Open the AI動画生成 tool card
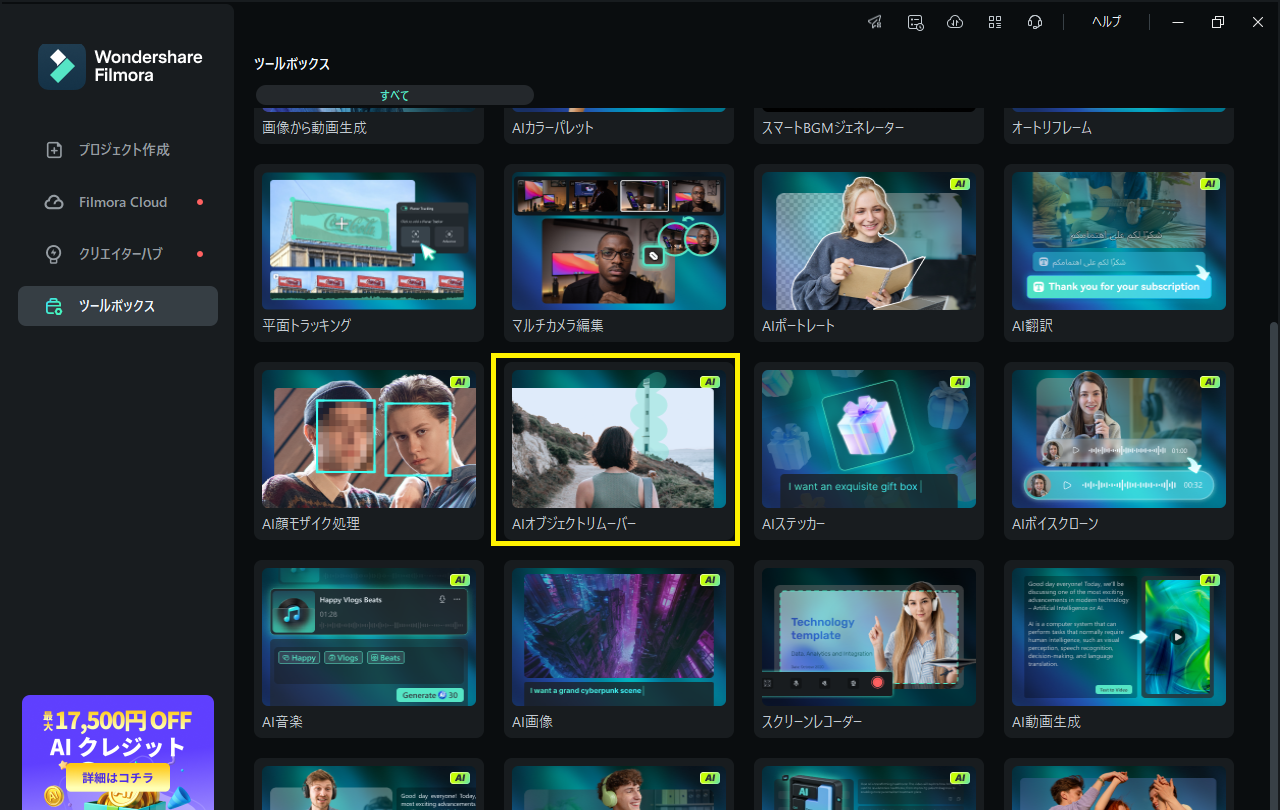1280x810 pixels. click(x=1119, y=649)
